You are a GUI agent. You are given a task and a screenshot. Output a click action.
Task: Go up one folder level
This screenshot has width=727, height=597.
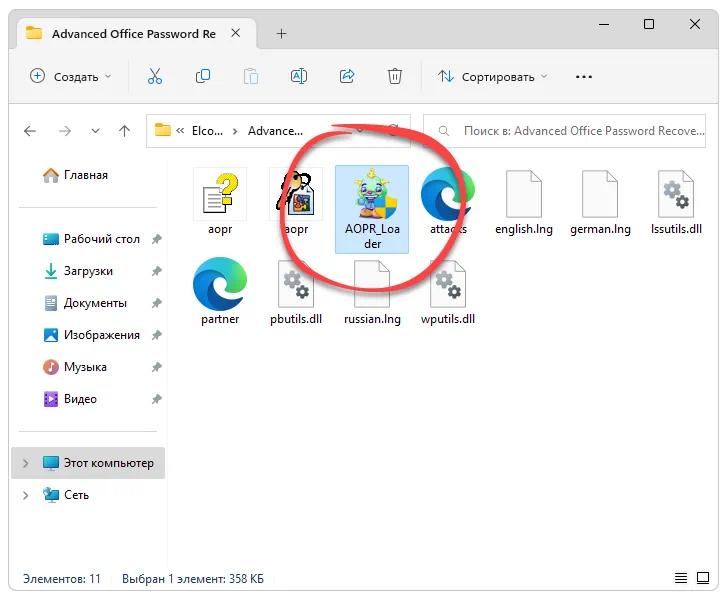pyautogui.click(x=124, y=131)
